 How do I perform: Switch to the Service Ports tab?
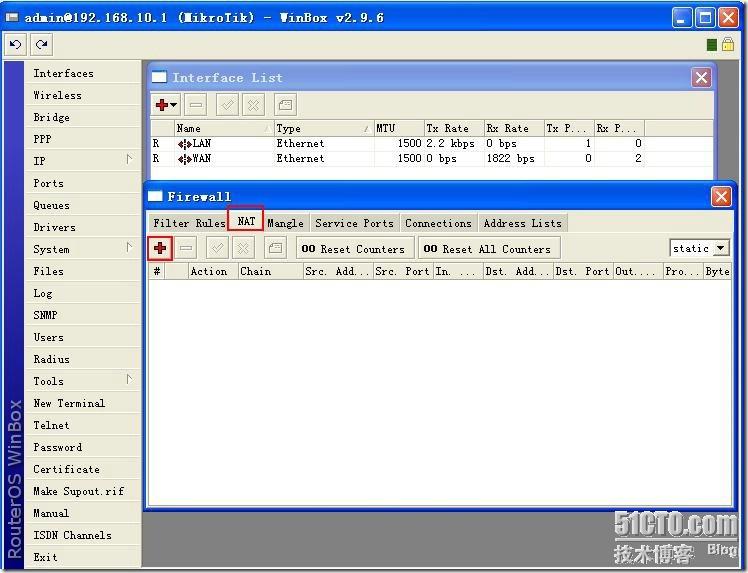click(x=354, y=223)
